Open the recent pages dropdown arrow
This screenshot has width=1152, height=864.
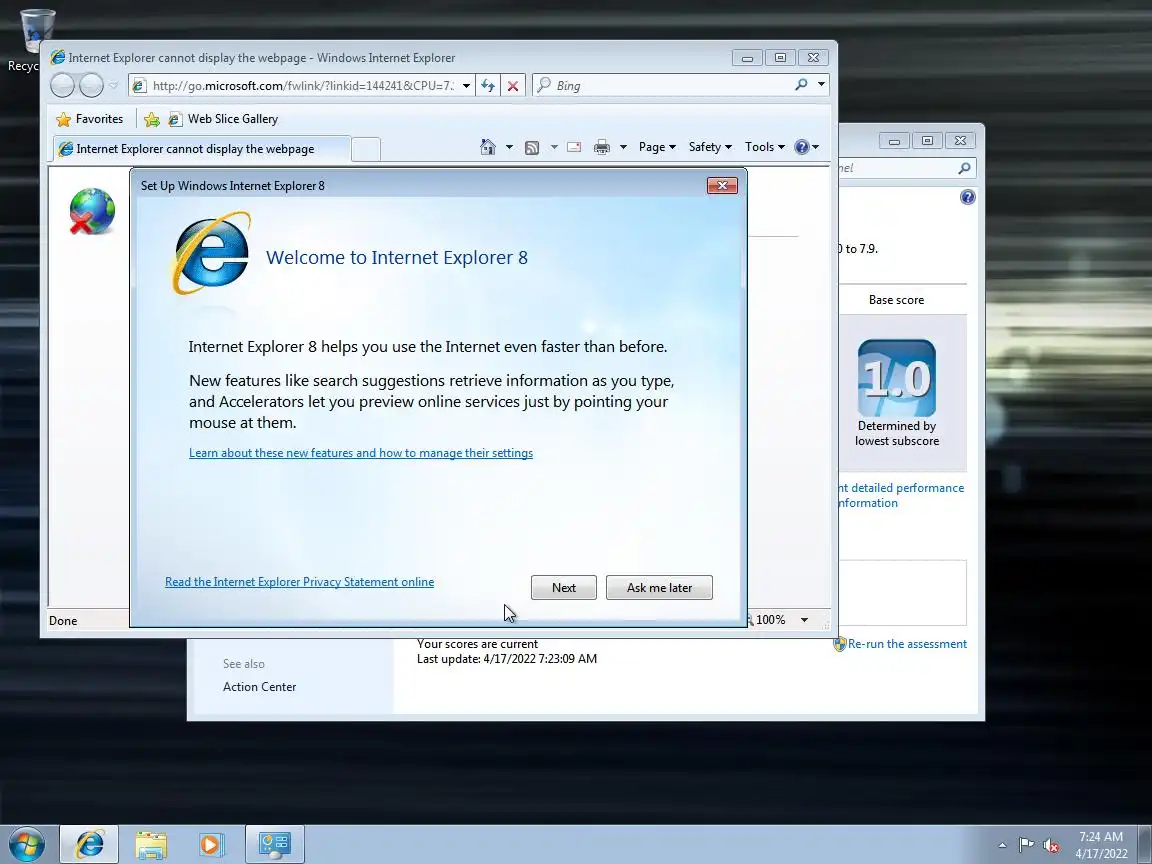pos(113,85)
